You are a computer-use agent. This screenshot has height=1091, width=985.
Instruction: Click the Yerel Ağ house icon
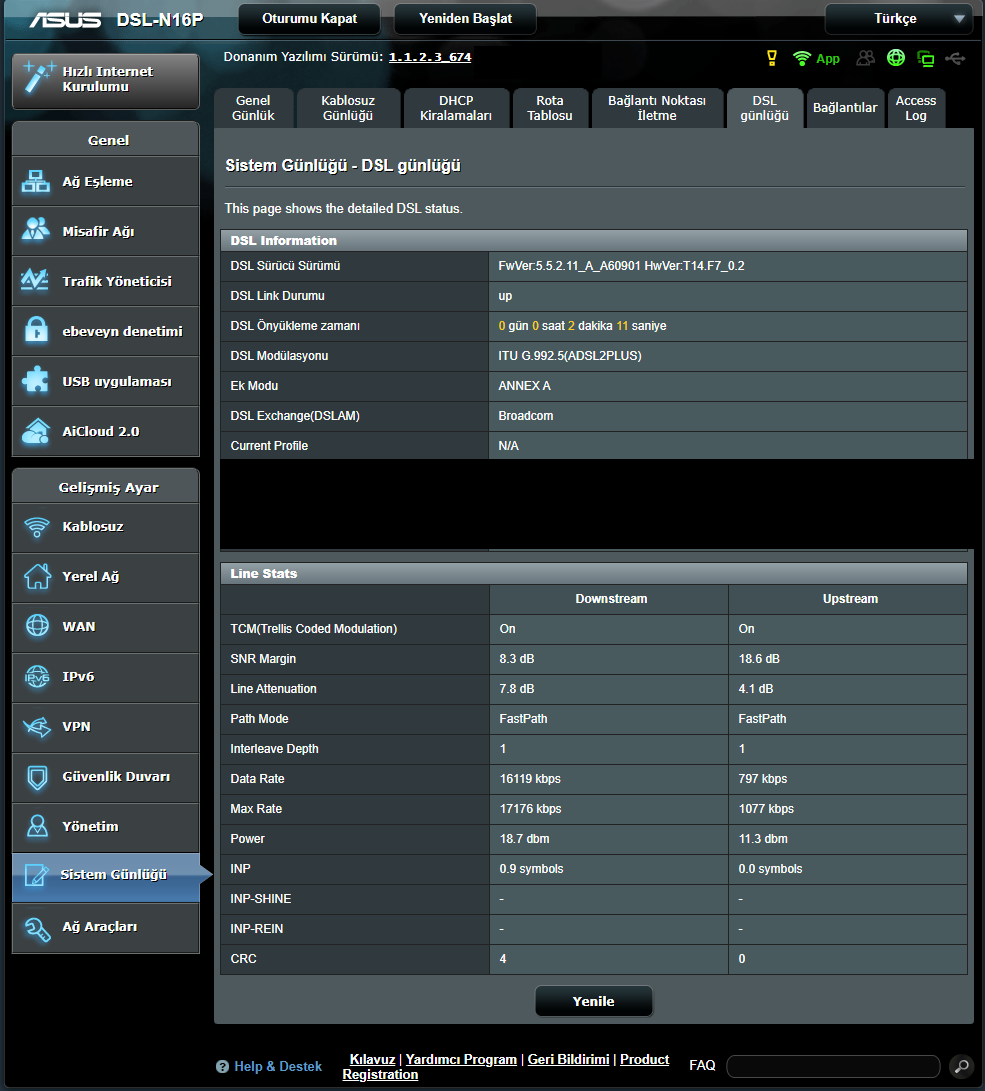(38, 576)
